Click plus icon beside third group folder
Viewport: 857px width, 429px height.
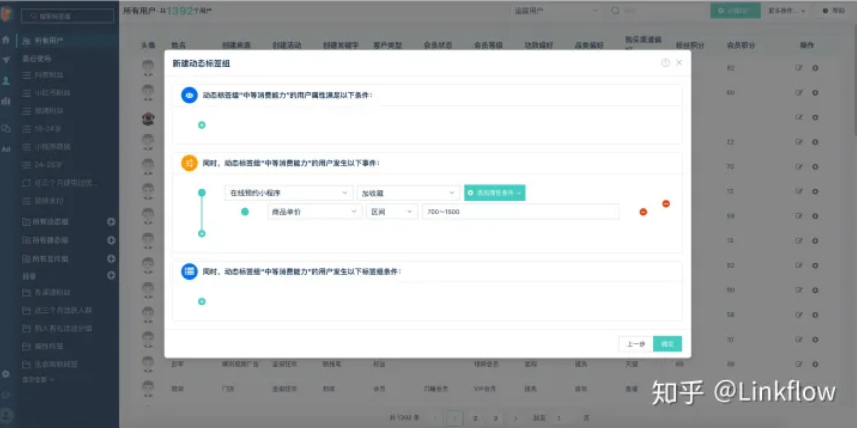coord(111,258)
